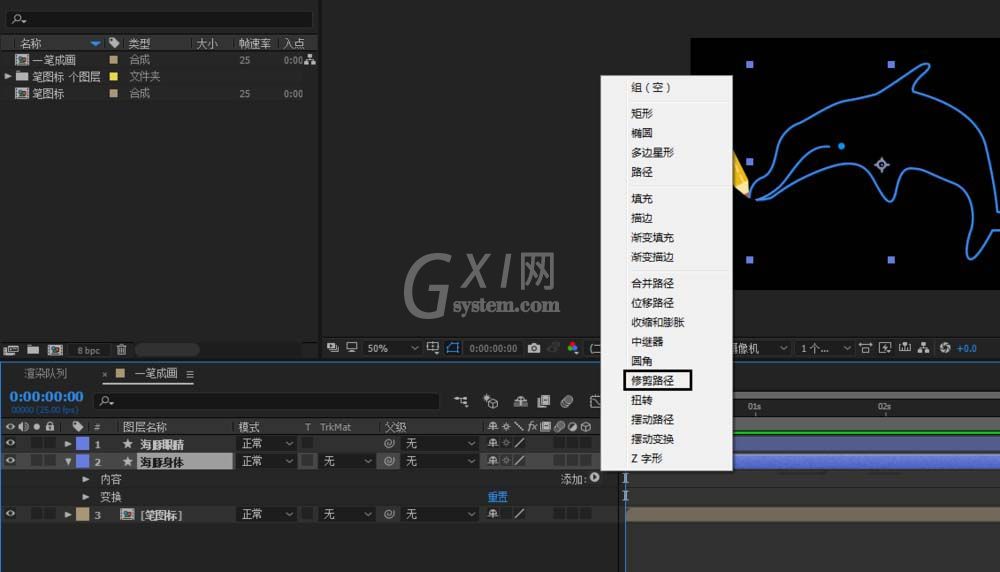The width and height of the screenshot is (1000, 572).
Task: Toggle hide shy layers icon
Action: 520,401
